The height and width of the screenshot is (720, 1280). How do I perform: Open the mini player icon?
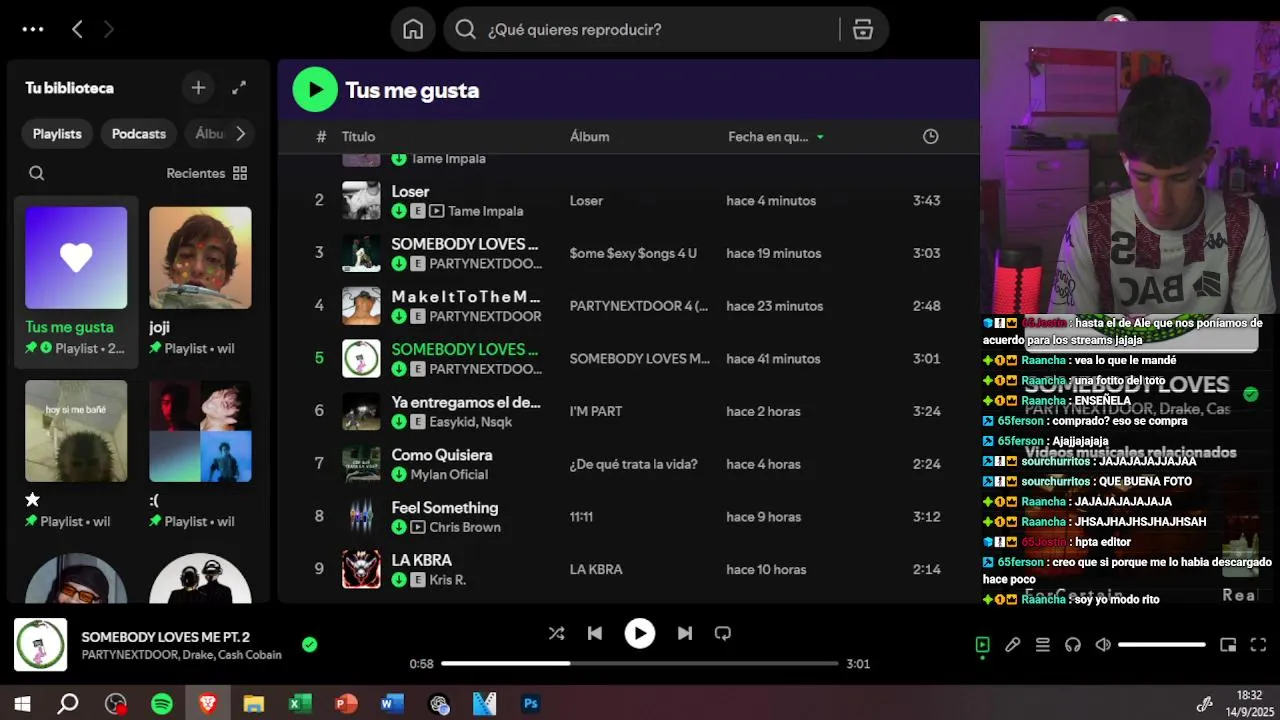click(x=1228, y=645)
